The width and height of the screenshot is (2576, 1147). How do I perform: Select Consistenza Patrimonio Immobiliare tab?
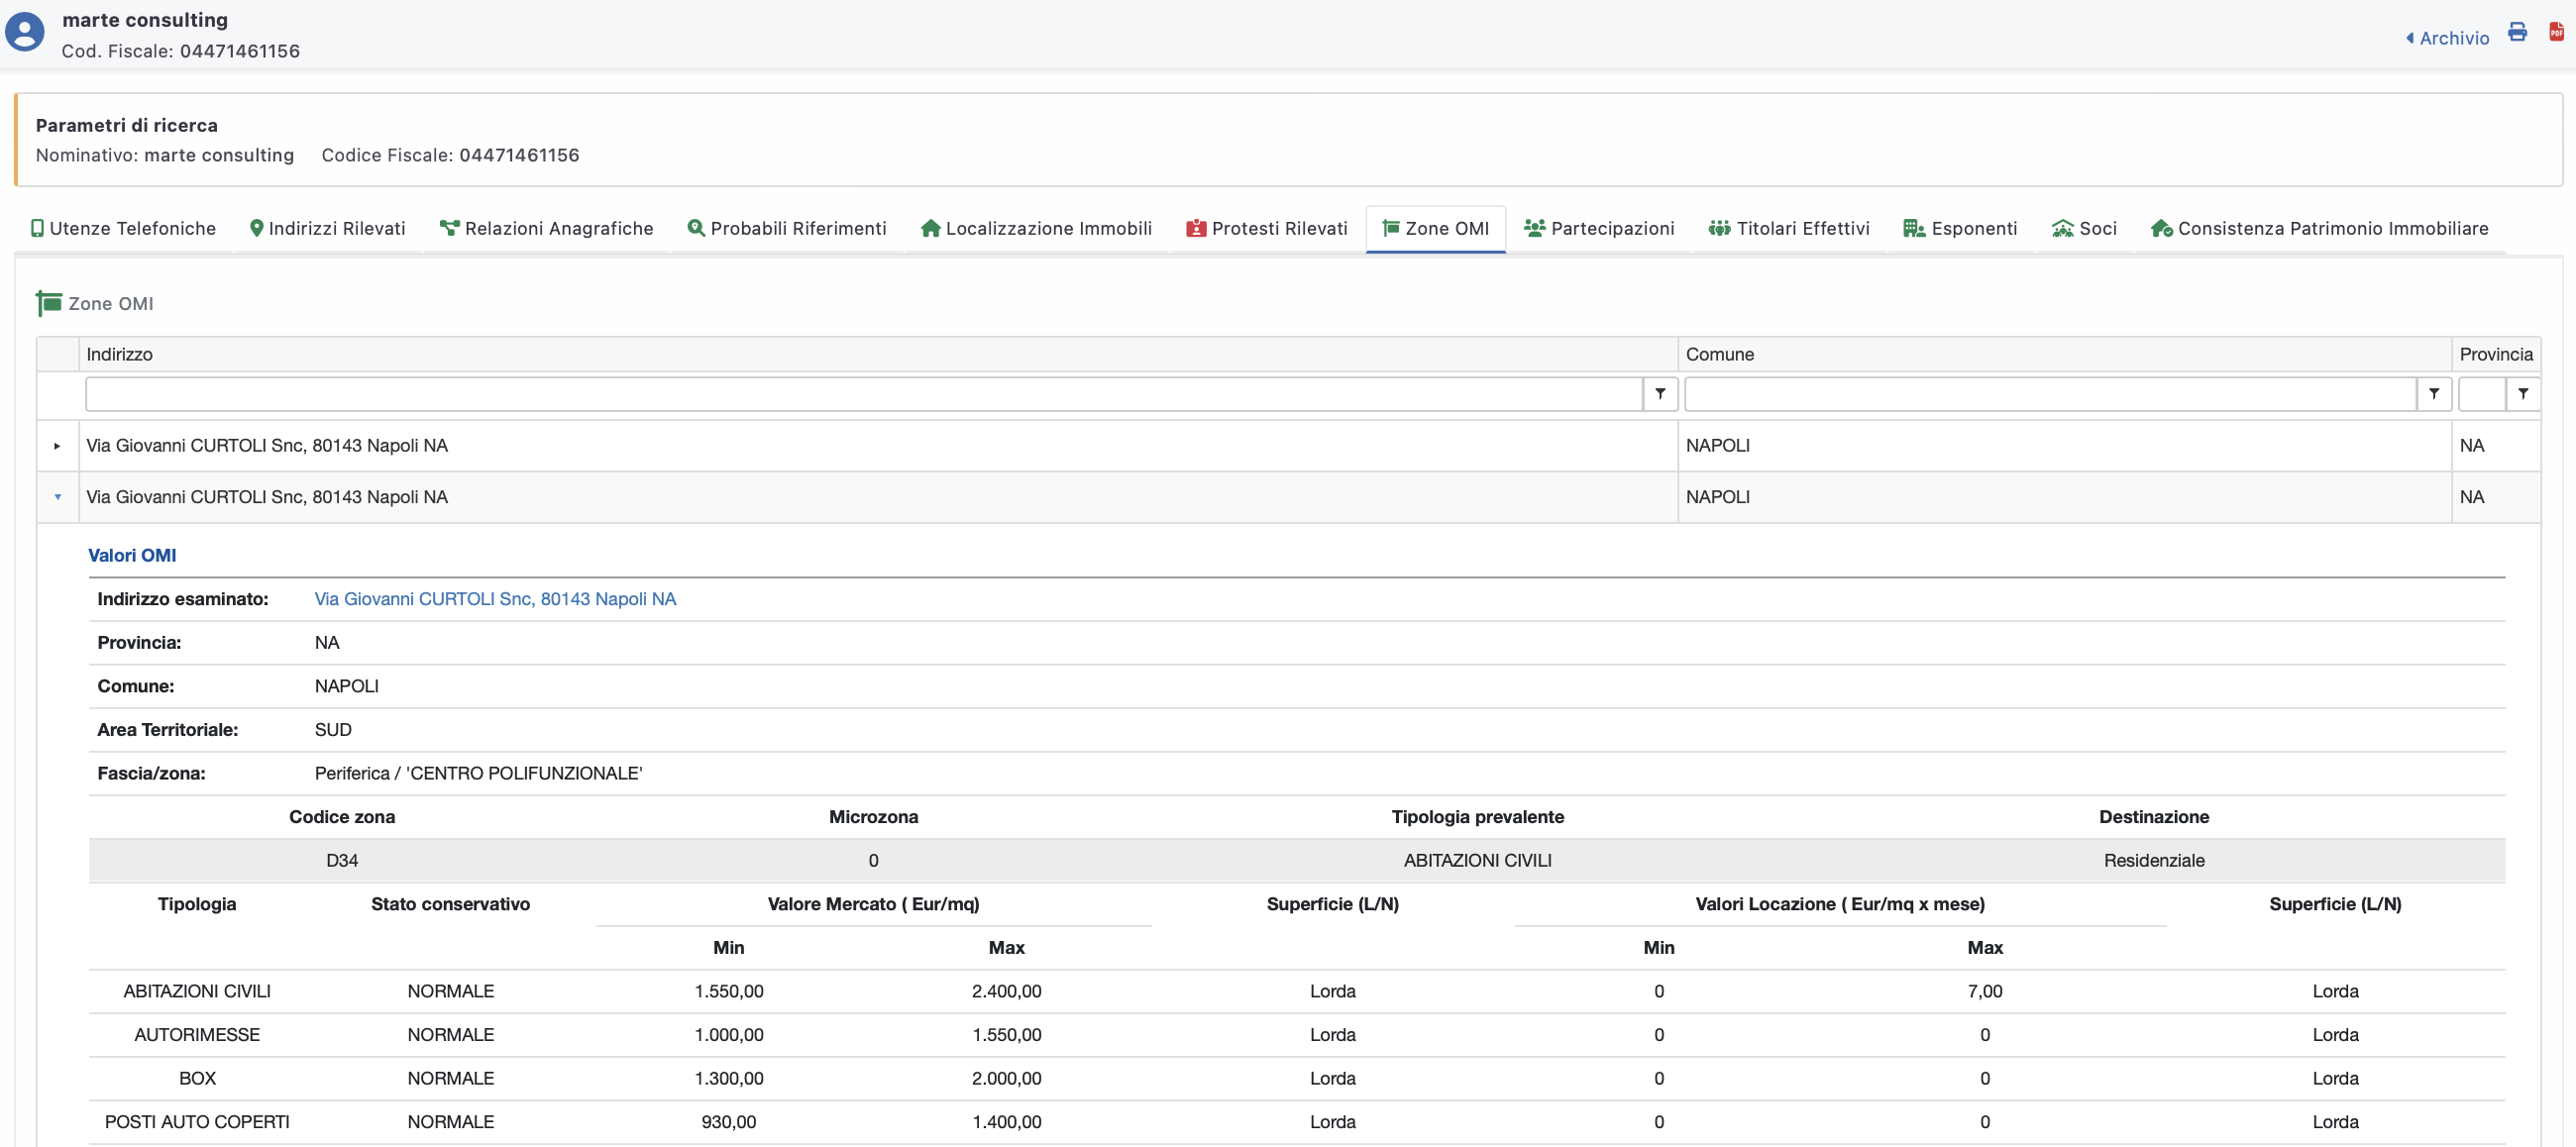[2319, 228]
